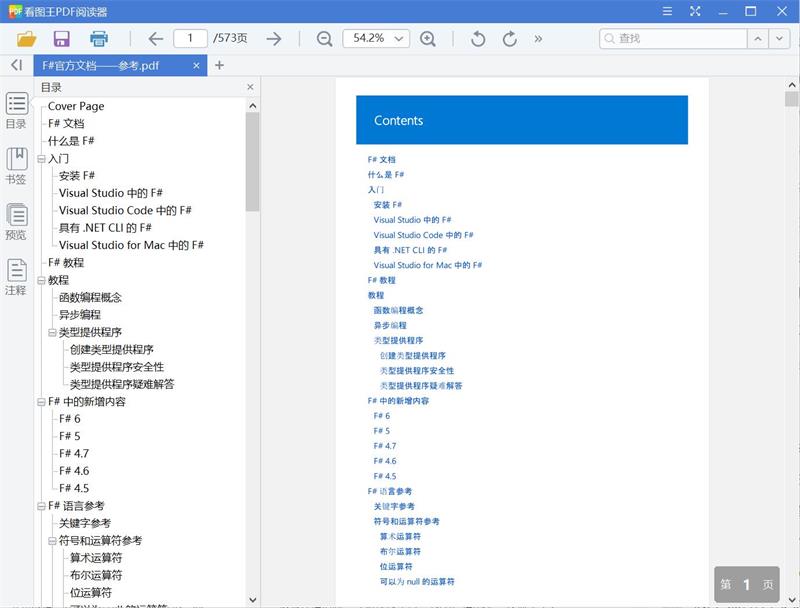Click document scrollbar up arrow
Image resolution: width=800 pixels, height=608 pixels.
792,84
